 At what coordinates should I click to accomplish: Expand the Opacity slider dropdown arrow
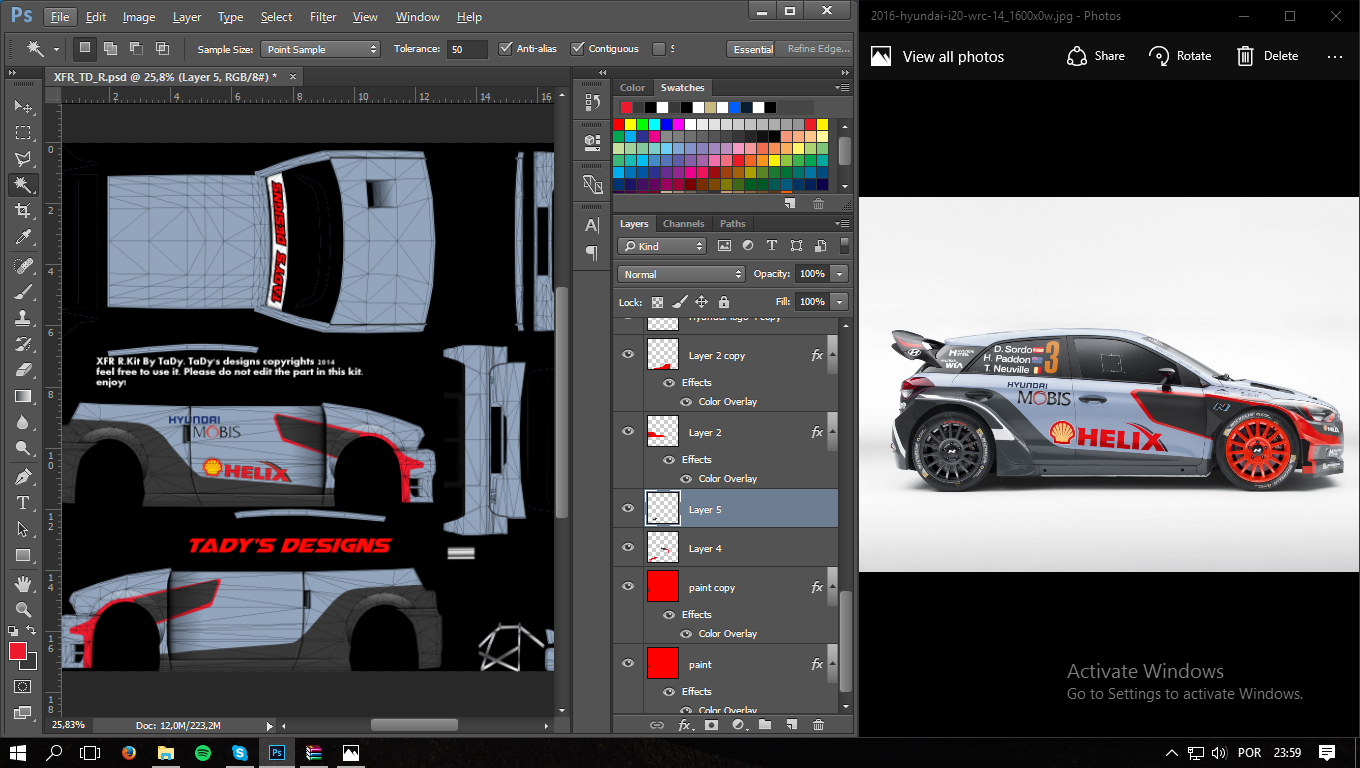point(839,274)
